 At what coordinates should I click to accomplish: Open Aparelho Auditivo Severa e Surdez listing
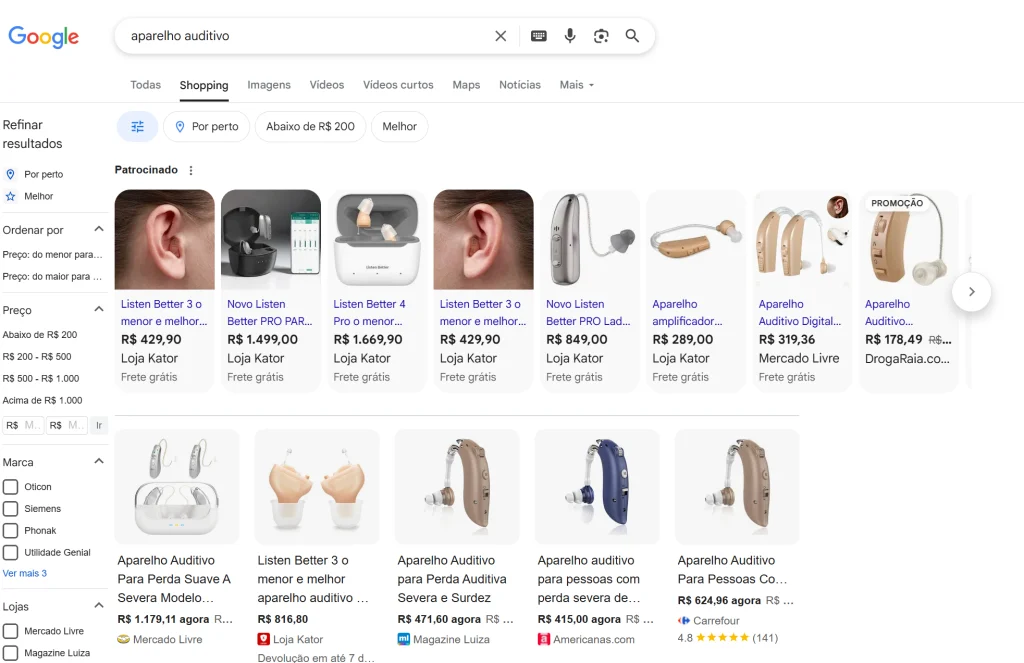pos(457,538)
